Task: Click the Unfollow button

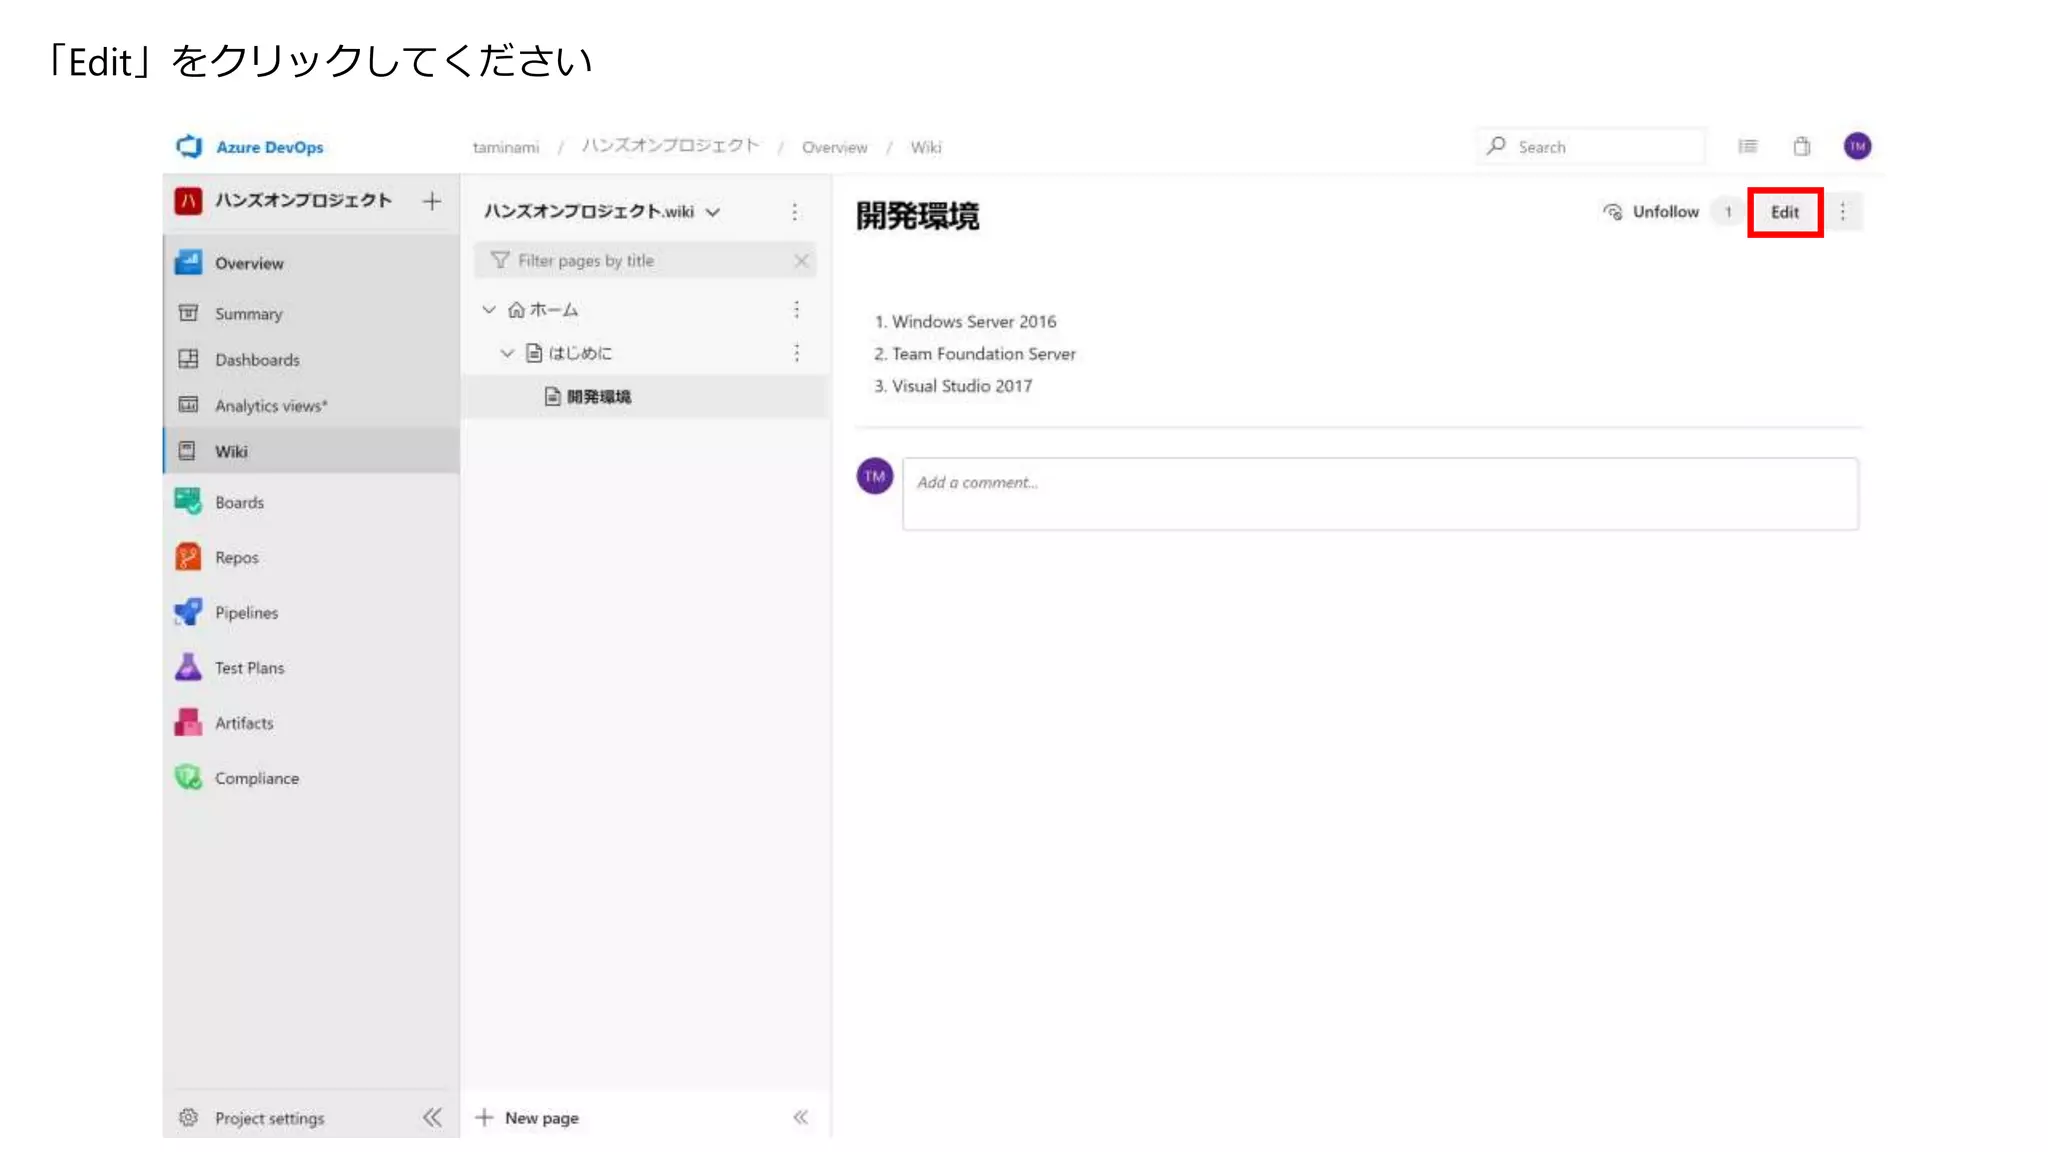Action: pyautogui.click(x=1650, y=212)
